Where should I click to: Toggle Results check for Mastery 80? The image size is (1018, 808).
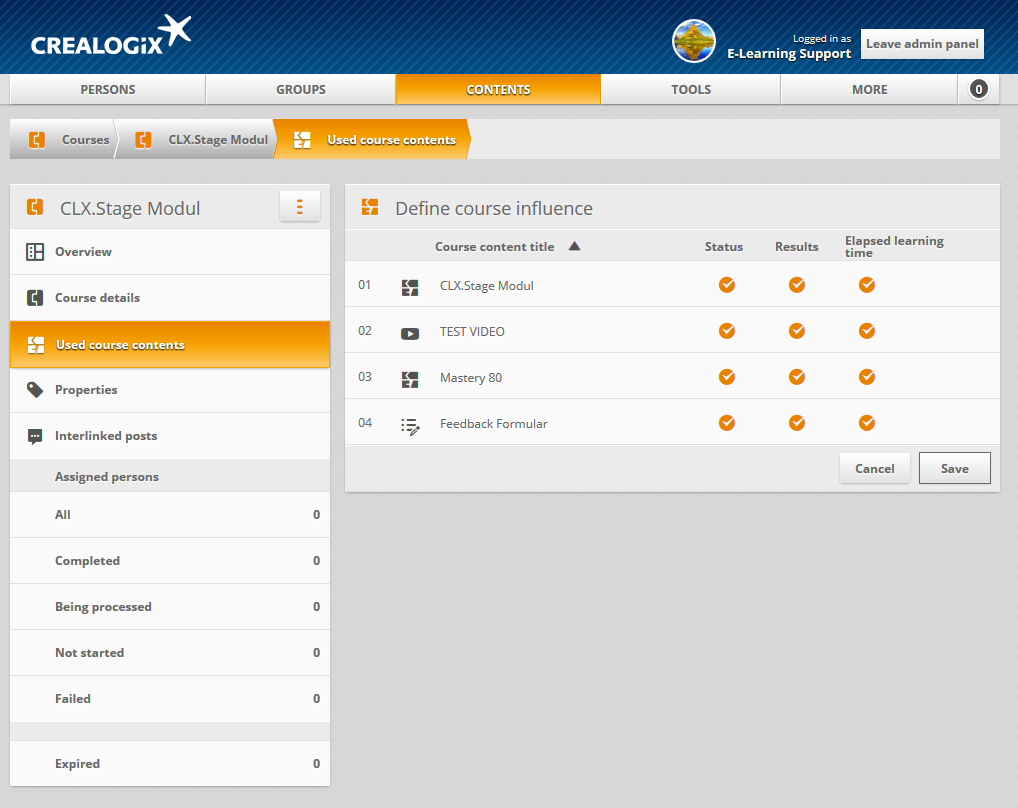point(797,377)
